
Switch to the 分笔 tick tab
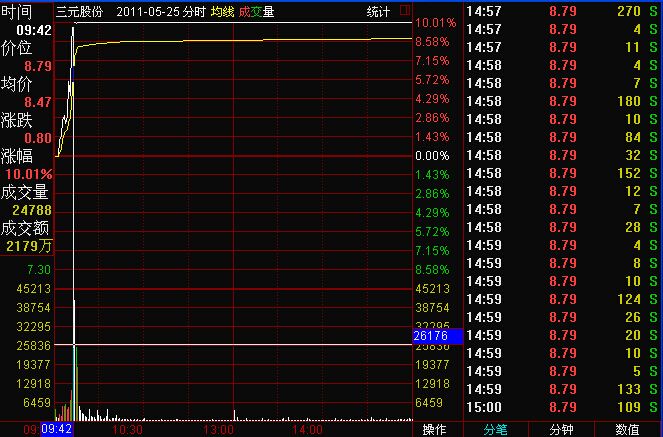496,429
